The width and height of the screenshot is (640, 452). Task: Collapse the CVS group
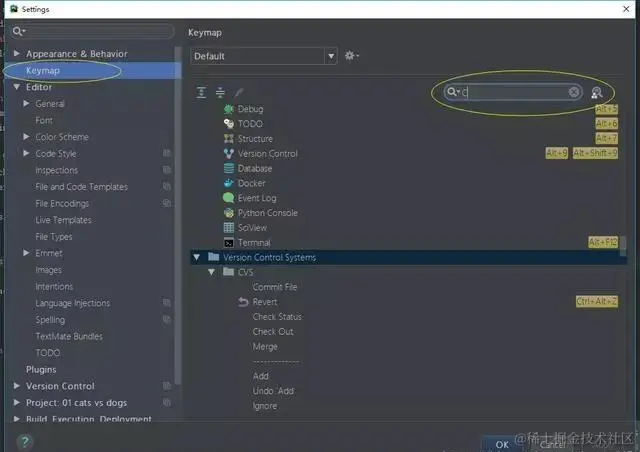point(211,272)
